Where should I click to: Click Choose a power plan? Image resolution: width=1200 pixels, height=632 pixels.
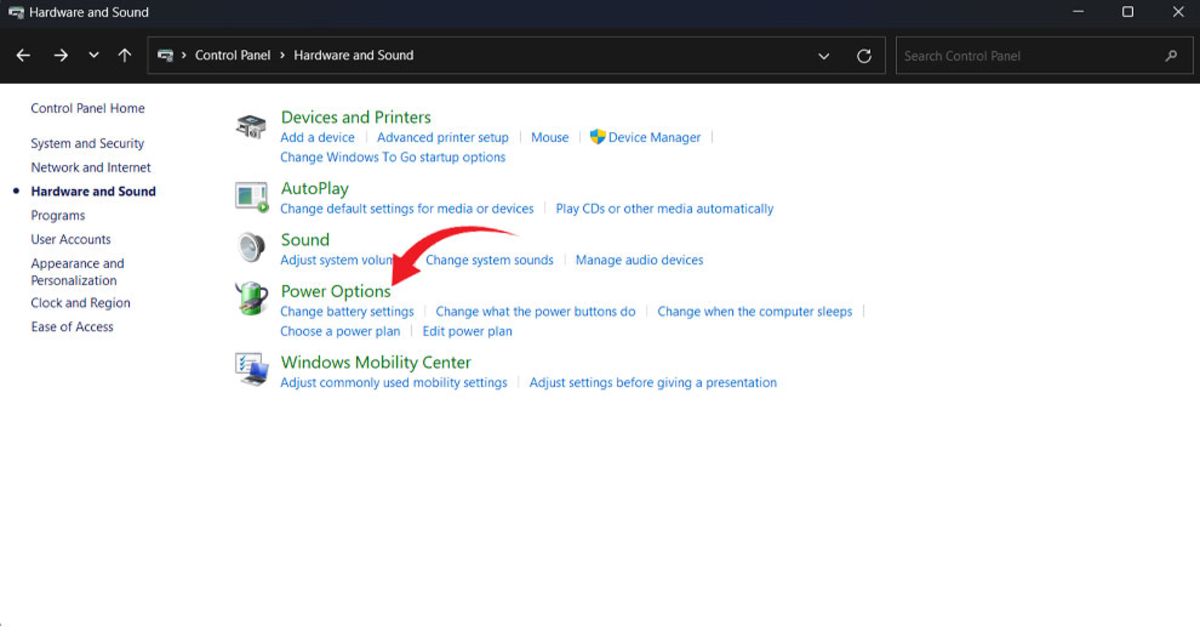coord(340,332)
